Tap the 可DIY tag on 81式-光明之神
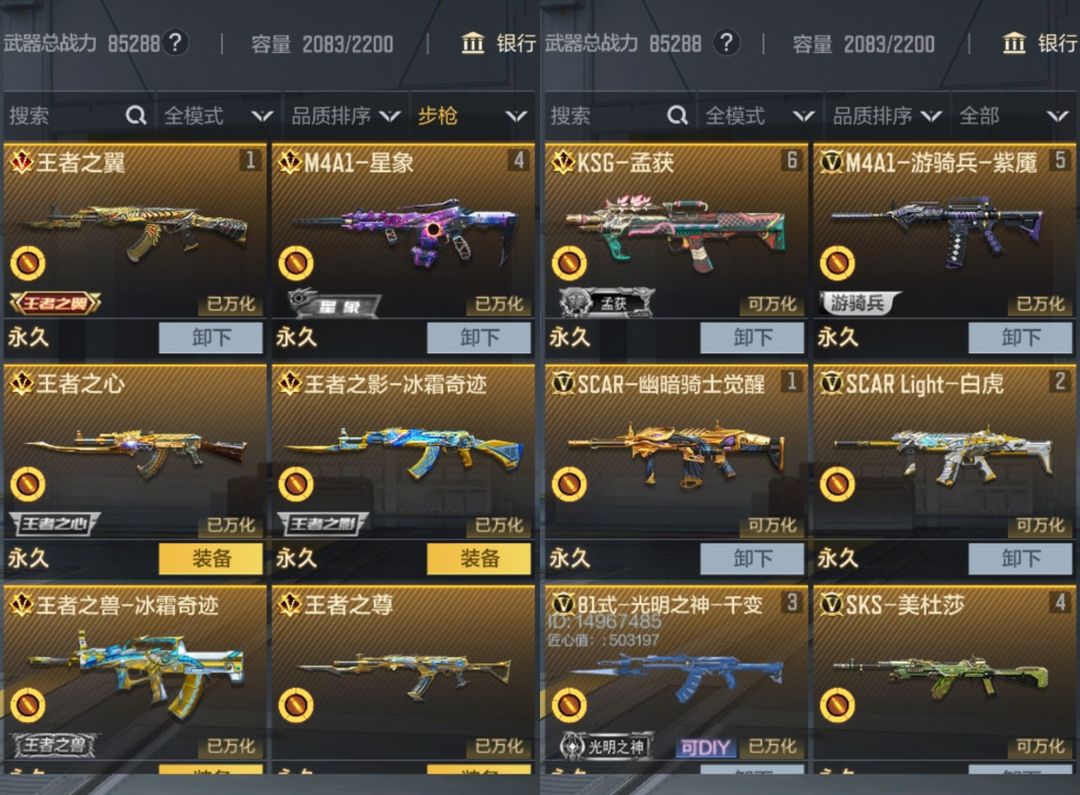This screenshot has height=795, width=1080. [706, 747]
